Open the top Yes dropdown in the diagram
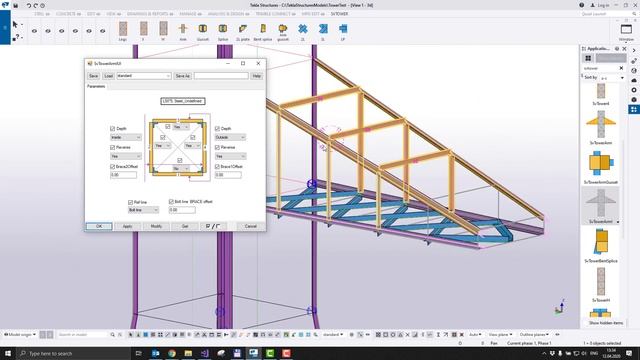Screen dimensions: 640x360 [x=181, y=127]
